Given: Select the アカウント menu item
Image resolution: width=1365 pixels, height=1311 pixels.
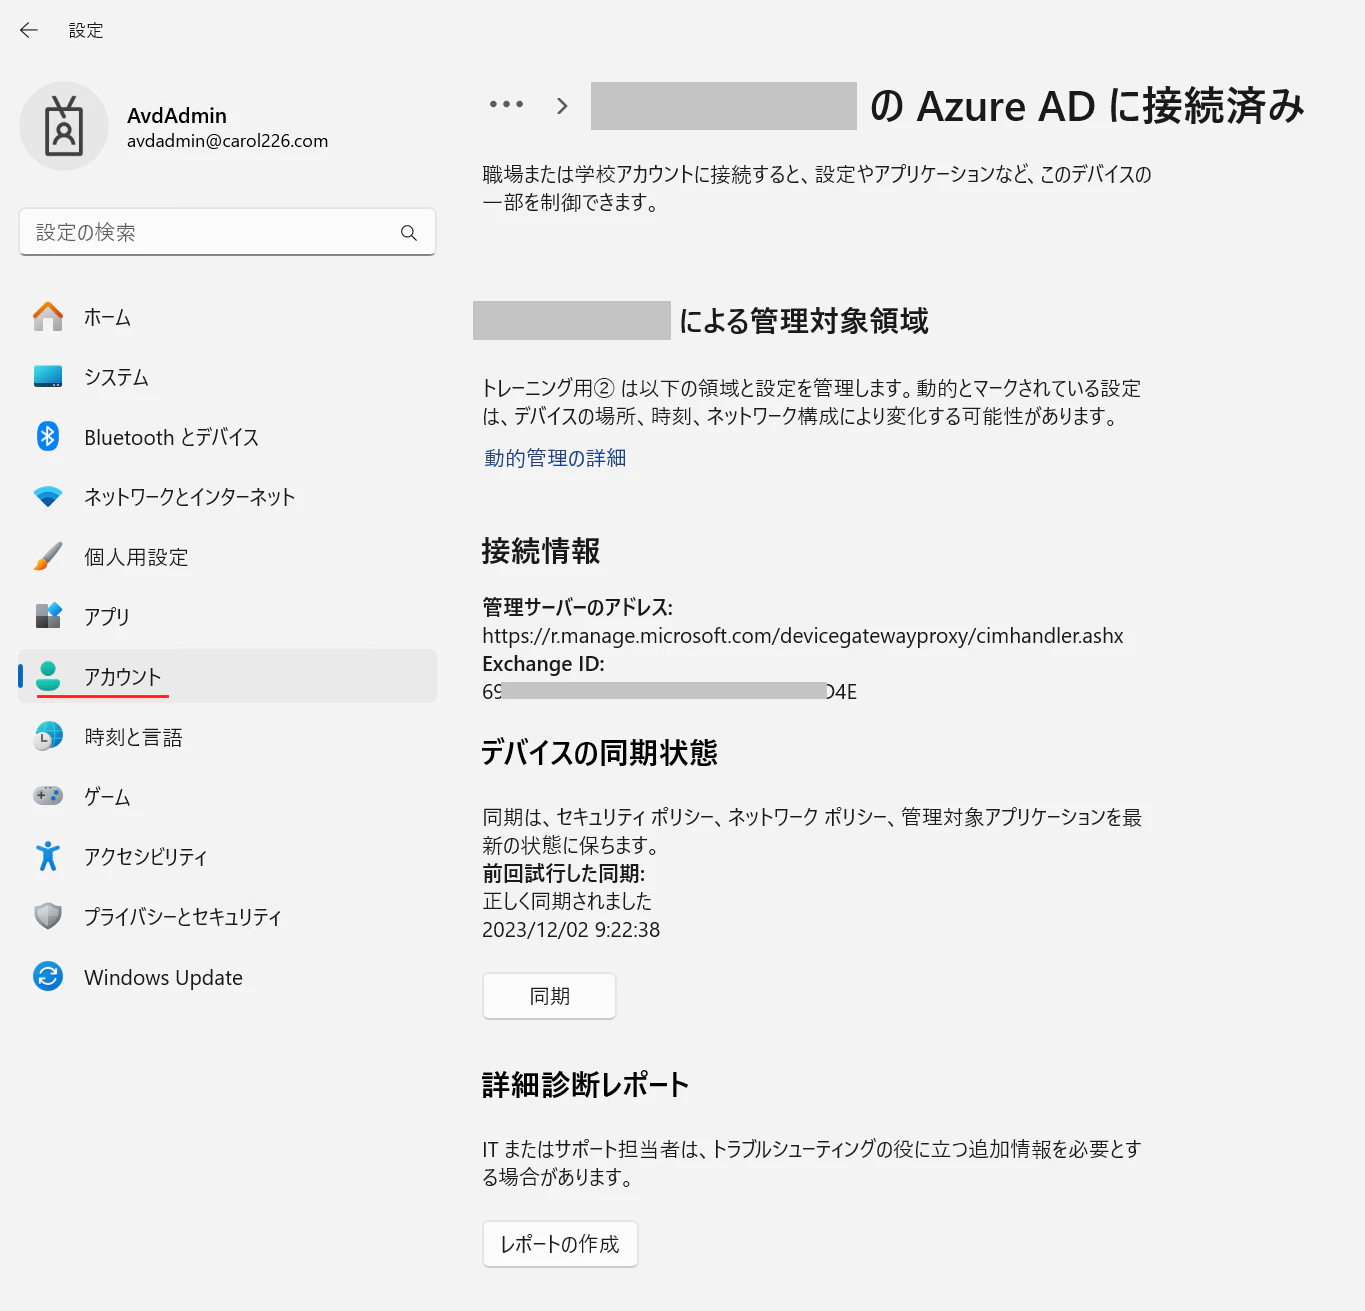Looking at the screenshot, I should [228, 676].
